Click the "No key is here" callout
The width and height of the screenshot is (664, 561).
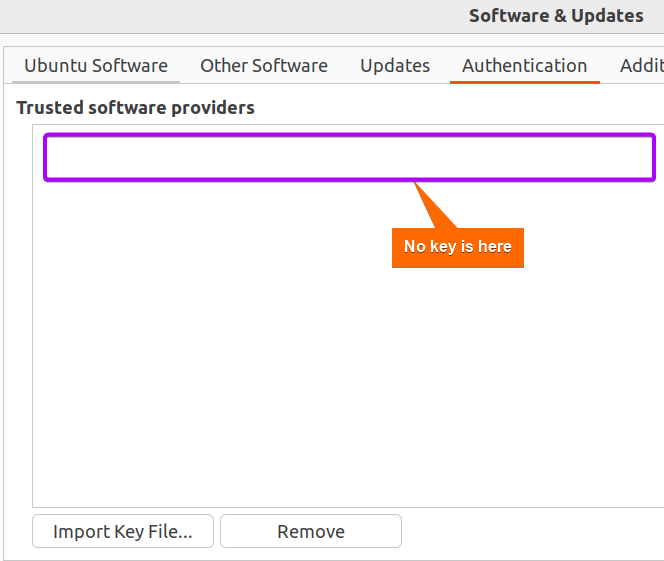(458, 248)
